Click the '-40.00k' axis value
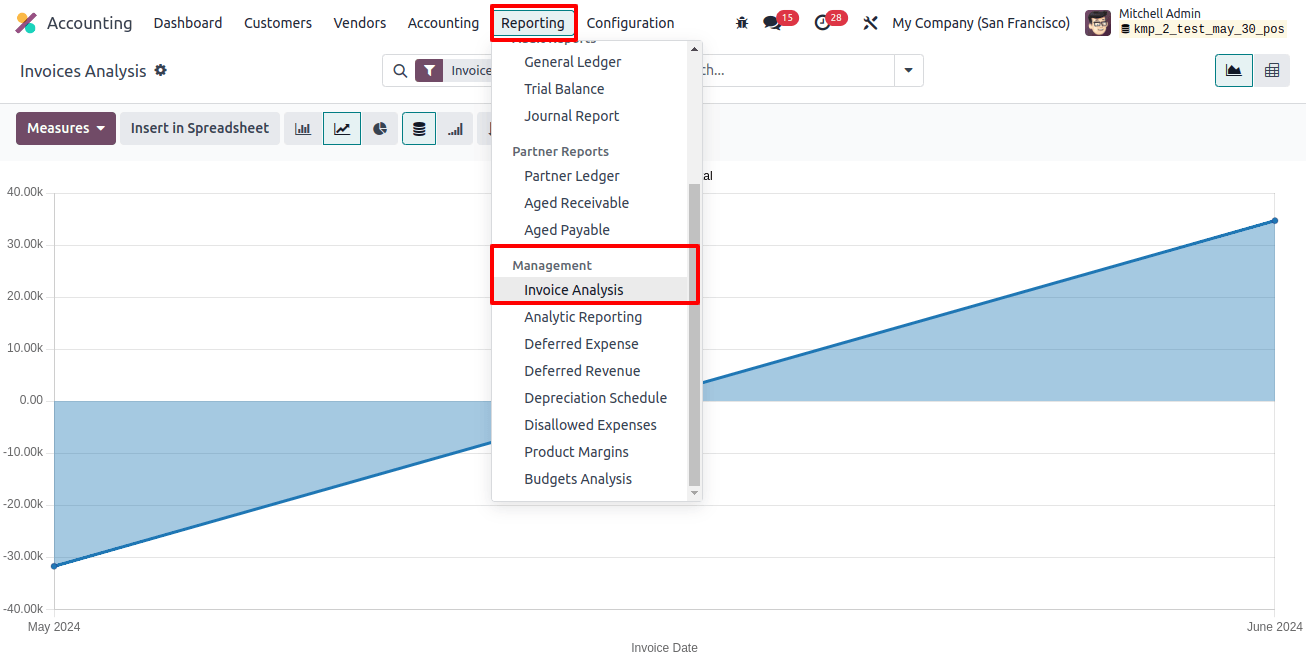The image size is (1306, 660). click(23, 608)
